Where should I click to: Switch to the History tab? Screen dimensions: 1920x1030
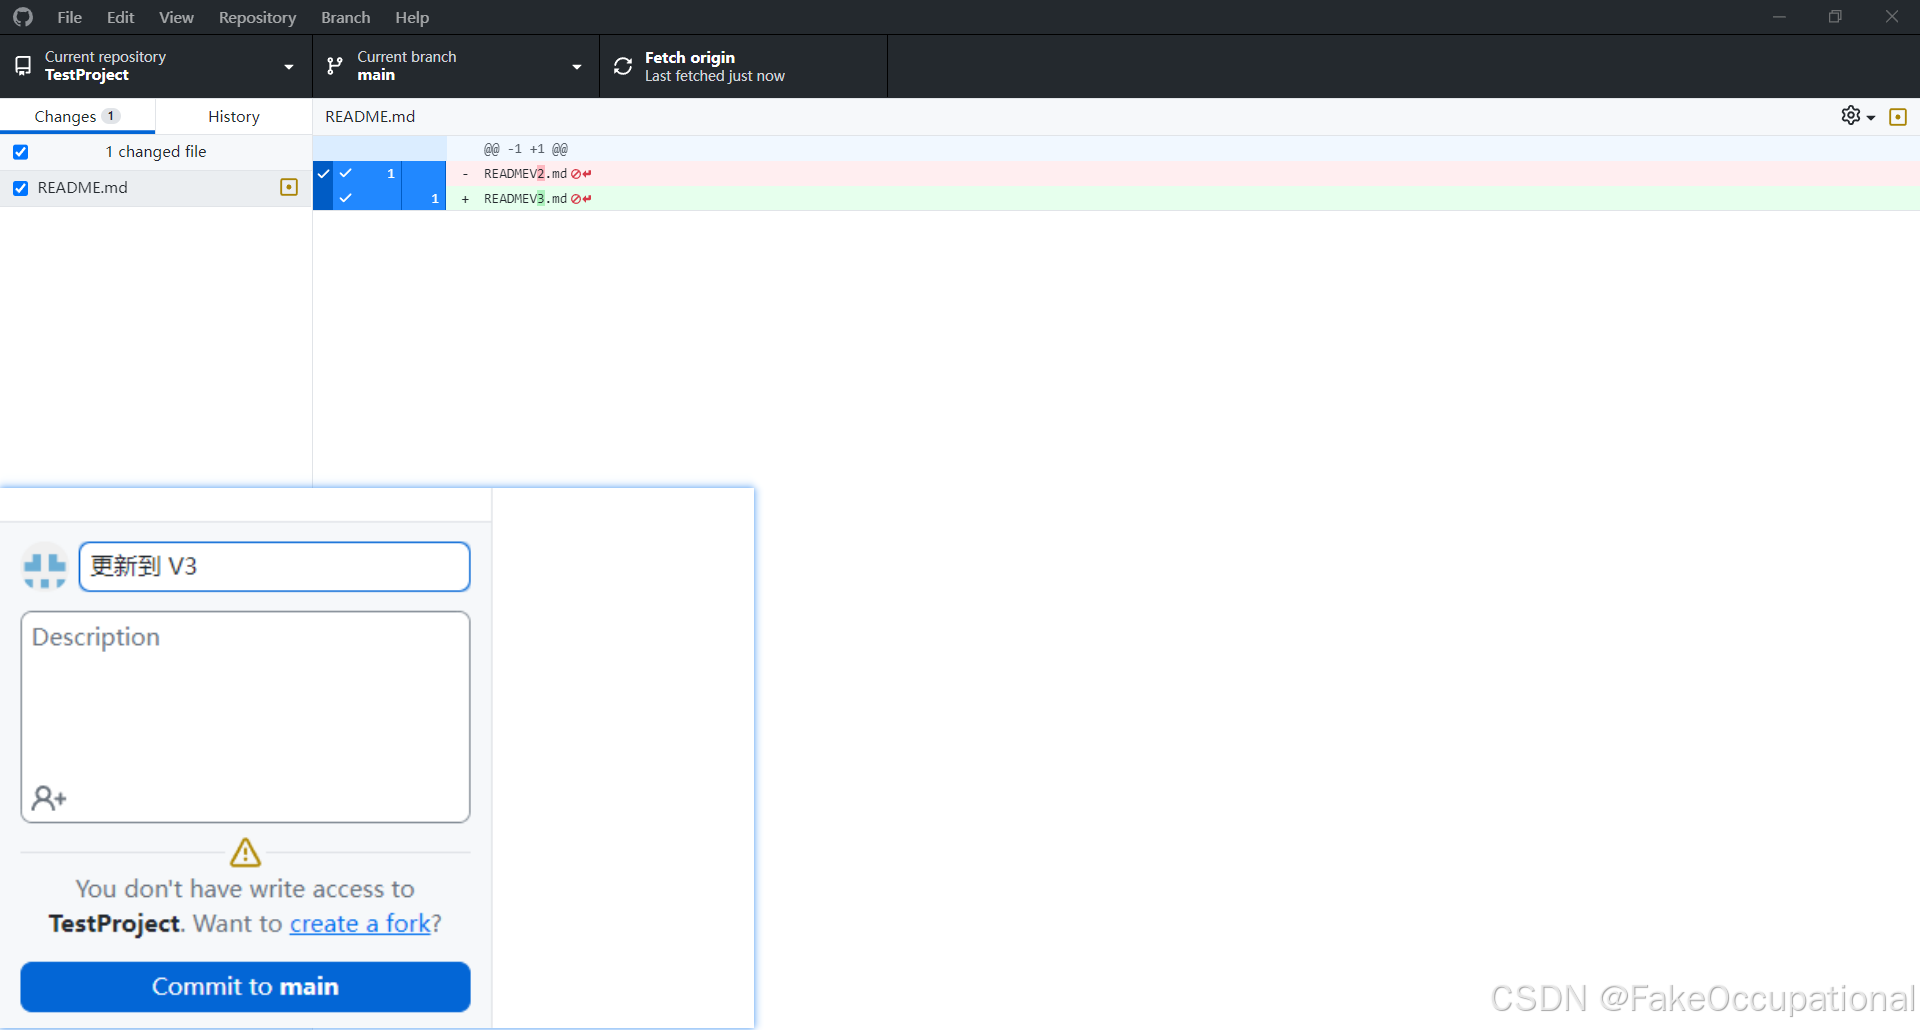(x=234, y=116)
